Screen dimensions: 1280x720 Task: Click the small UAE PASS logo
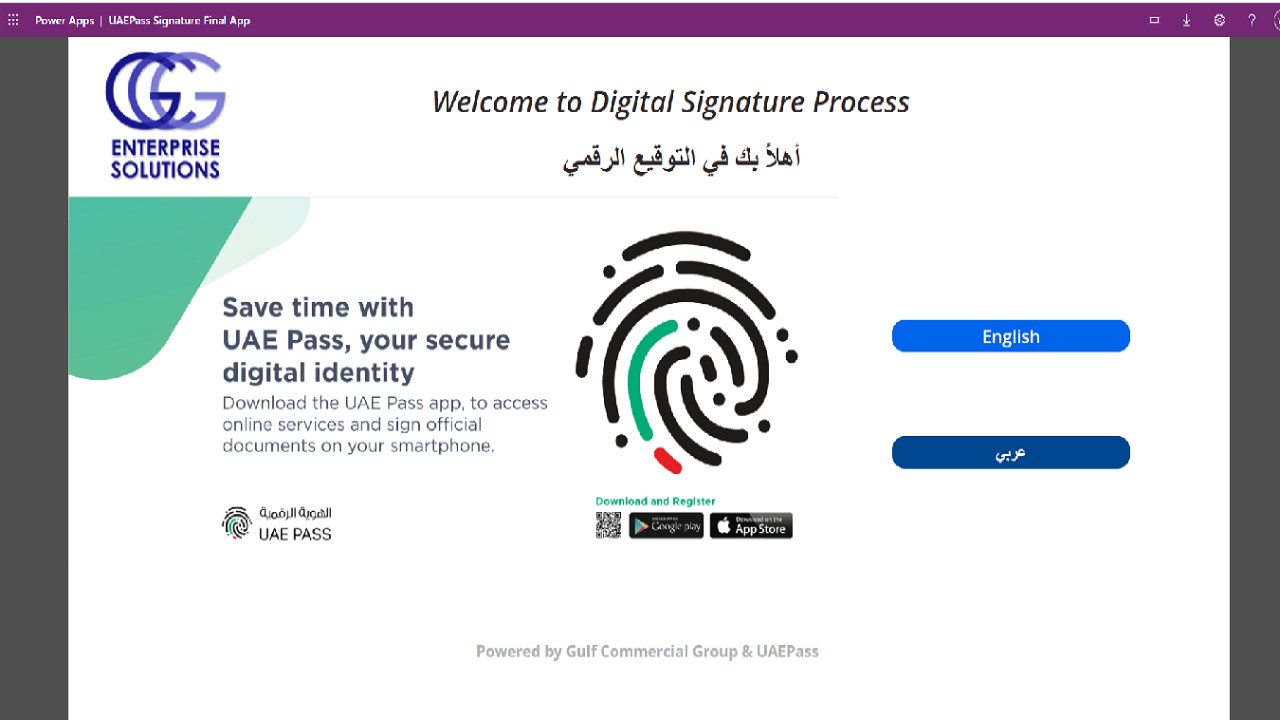point(277,523)
